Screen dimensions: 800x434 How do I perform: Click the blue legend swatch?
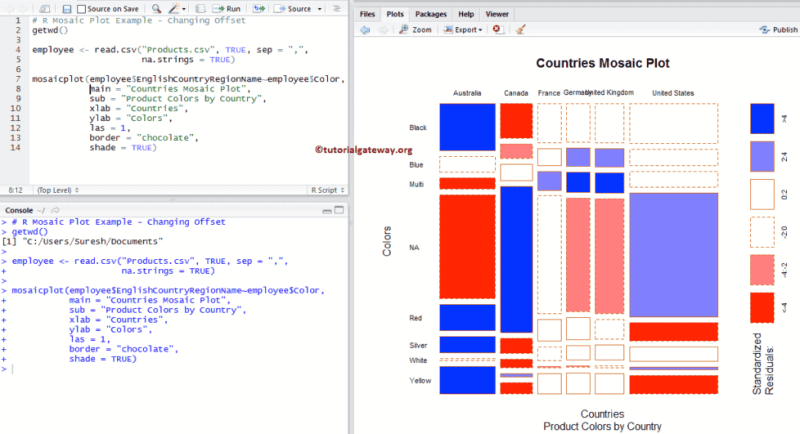click(762, 118)
